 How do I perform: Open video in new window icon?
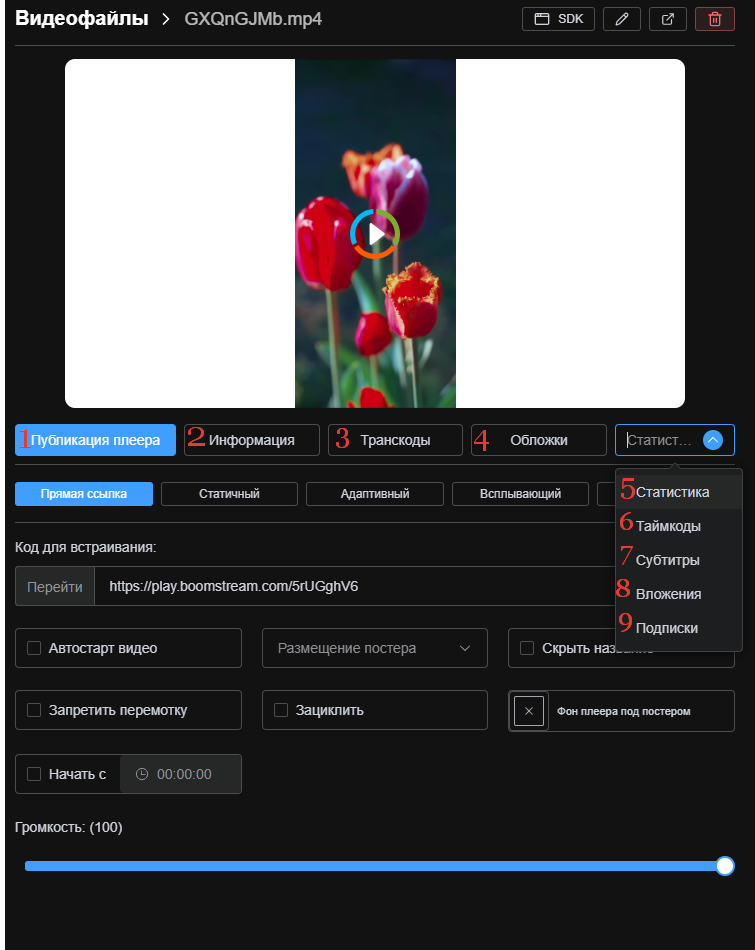(668, 19)
